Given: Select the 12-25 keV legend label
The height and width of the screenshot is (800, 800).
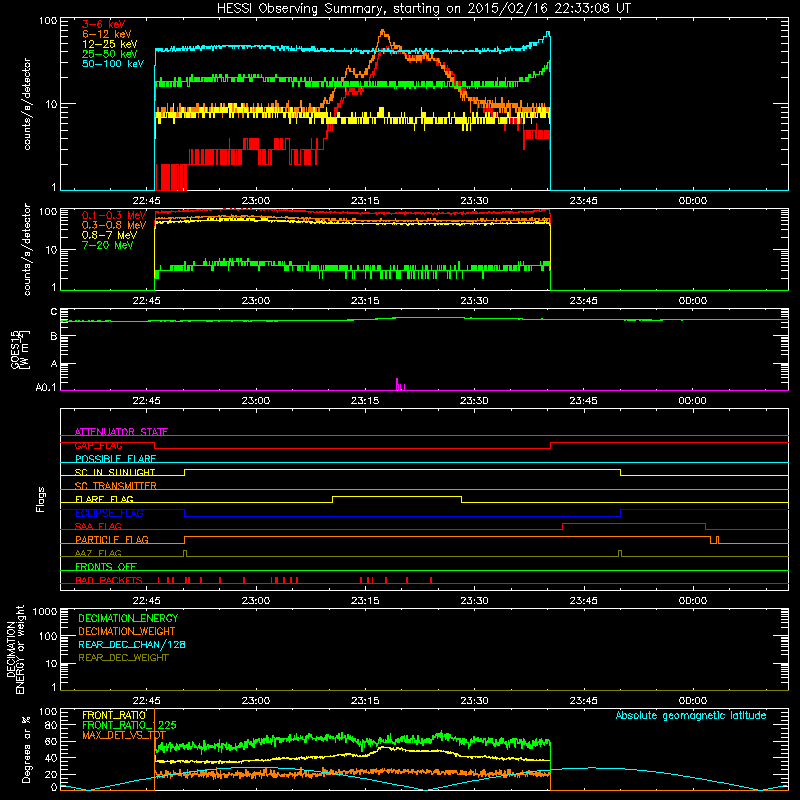Looking at the screenshot, I should pyautogui.click(x=110, y=44).
